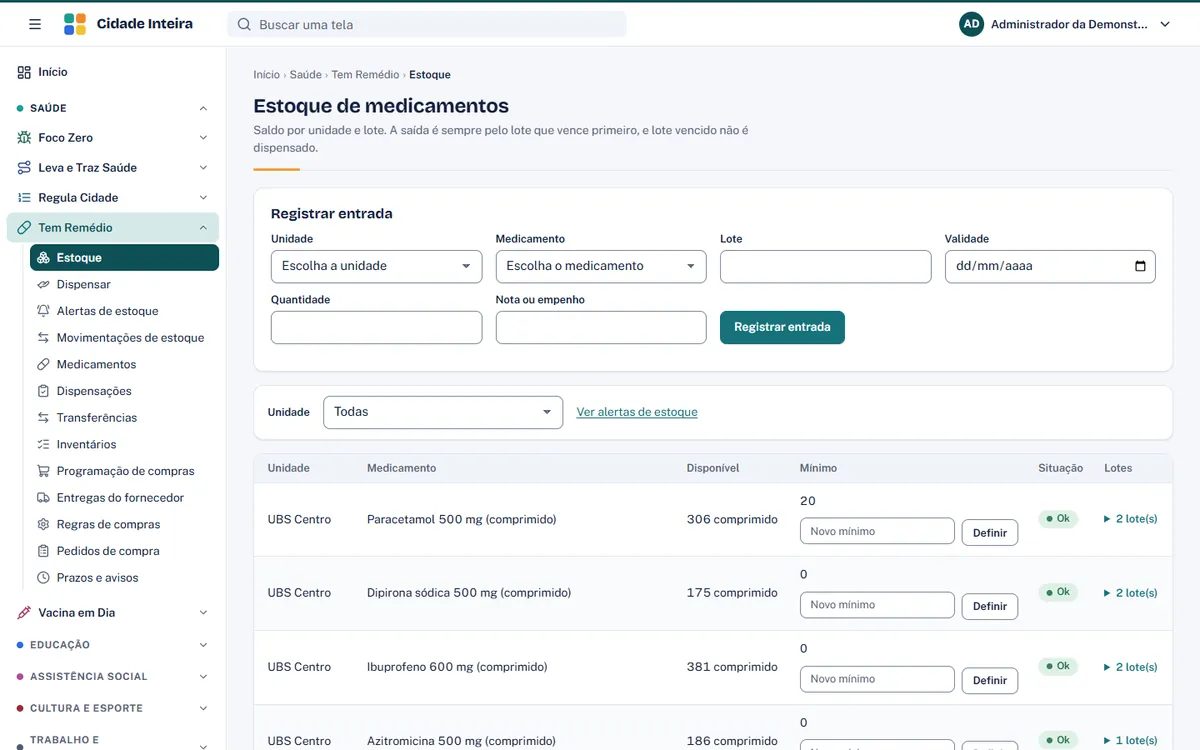Open Alertas de estoque in sidebar
The height and width of the screenshot is (750, 1200).
point(124,311)
